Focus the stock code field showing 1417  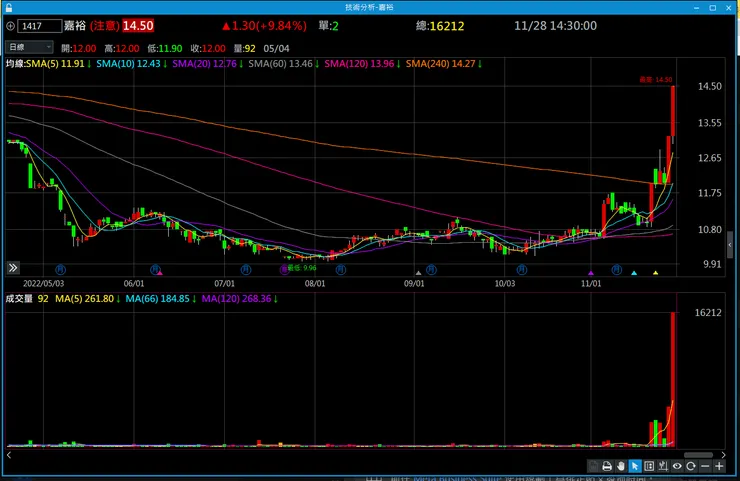pyautogui.click(x=39, y=26)
